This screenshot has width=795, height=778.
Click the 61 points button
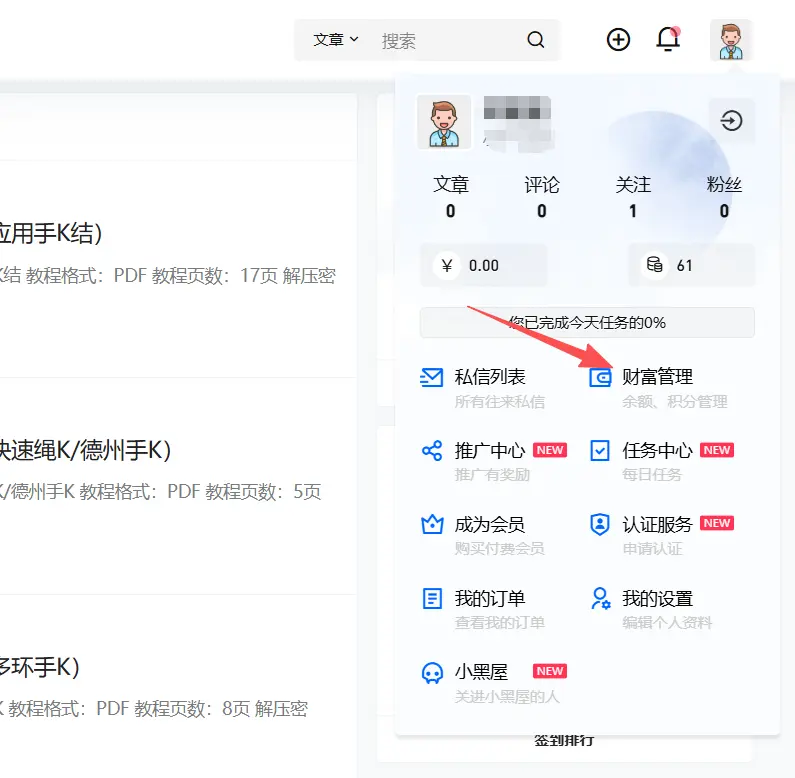[691, 265]
